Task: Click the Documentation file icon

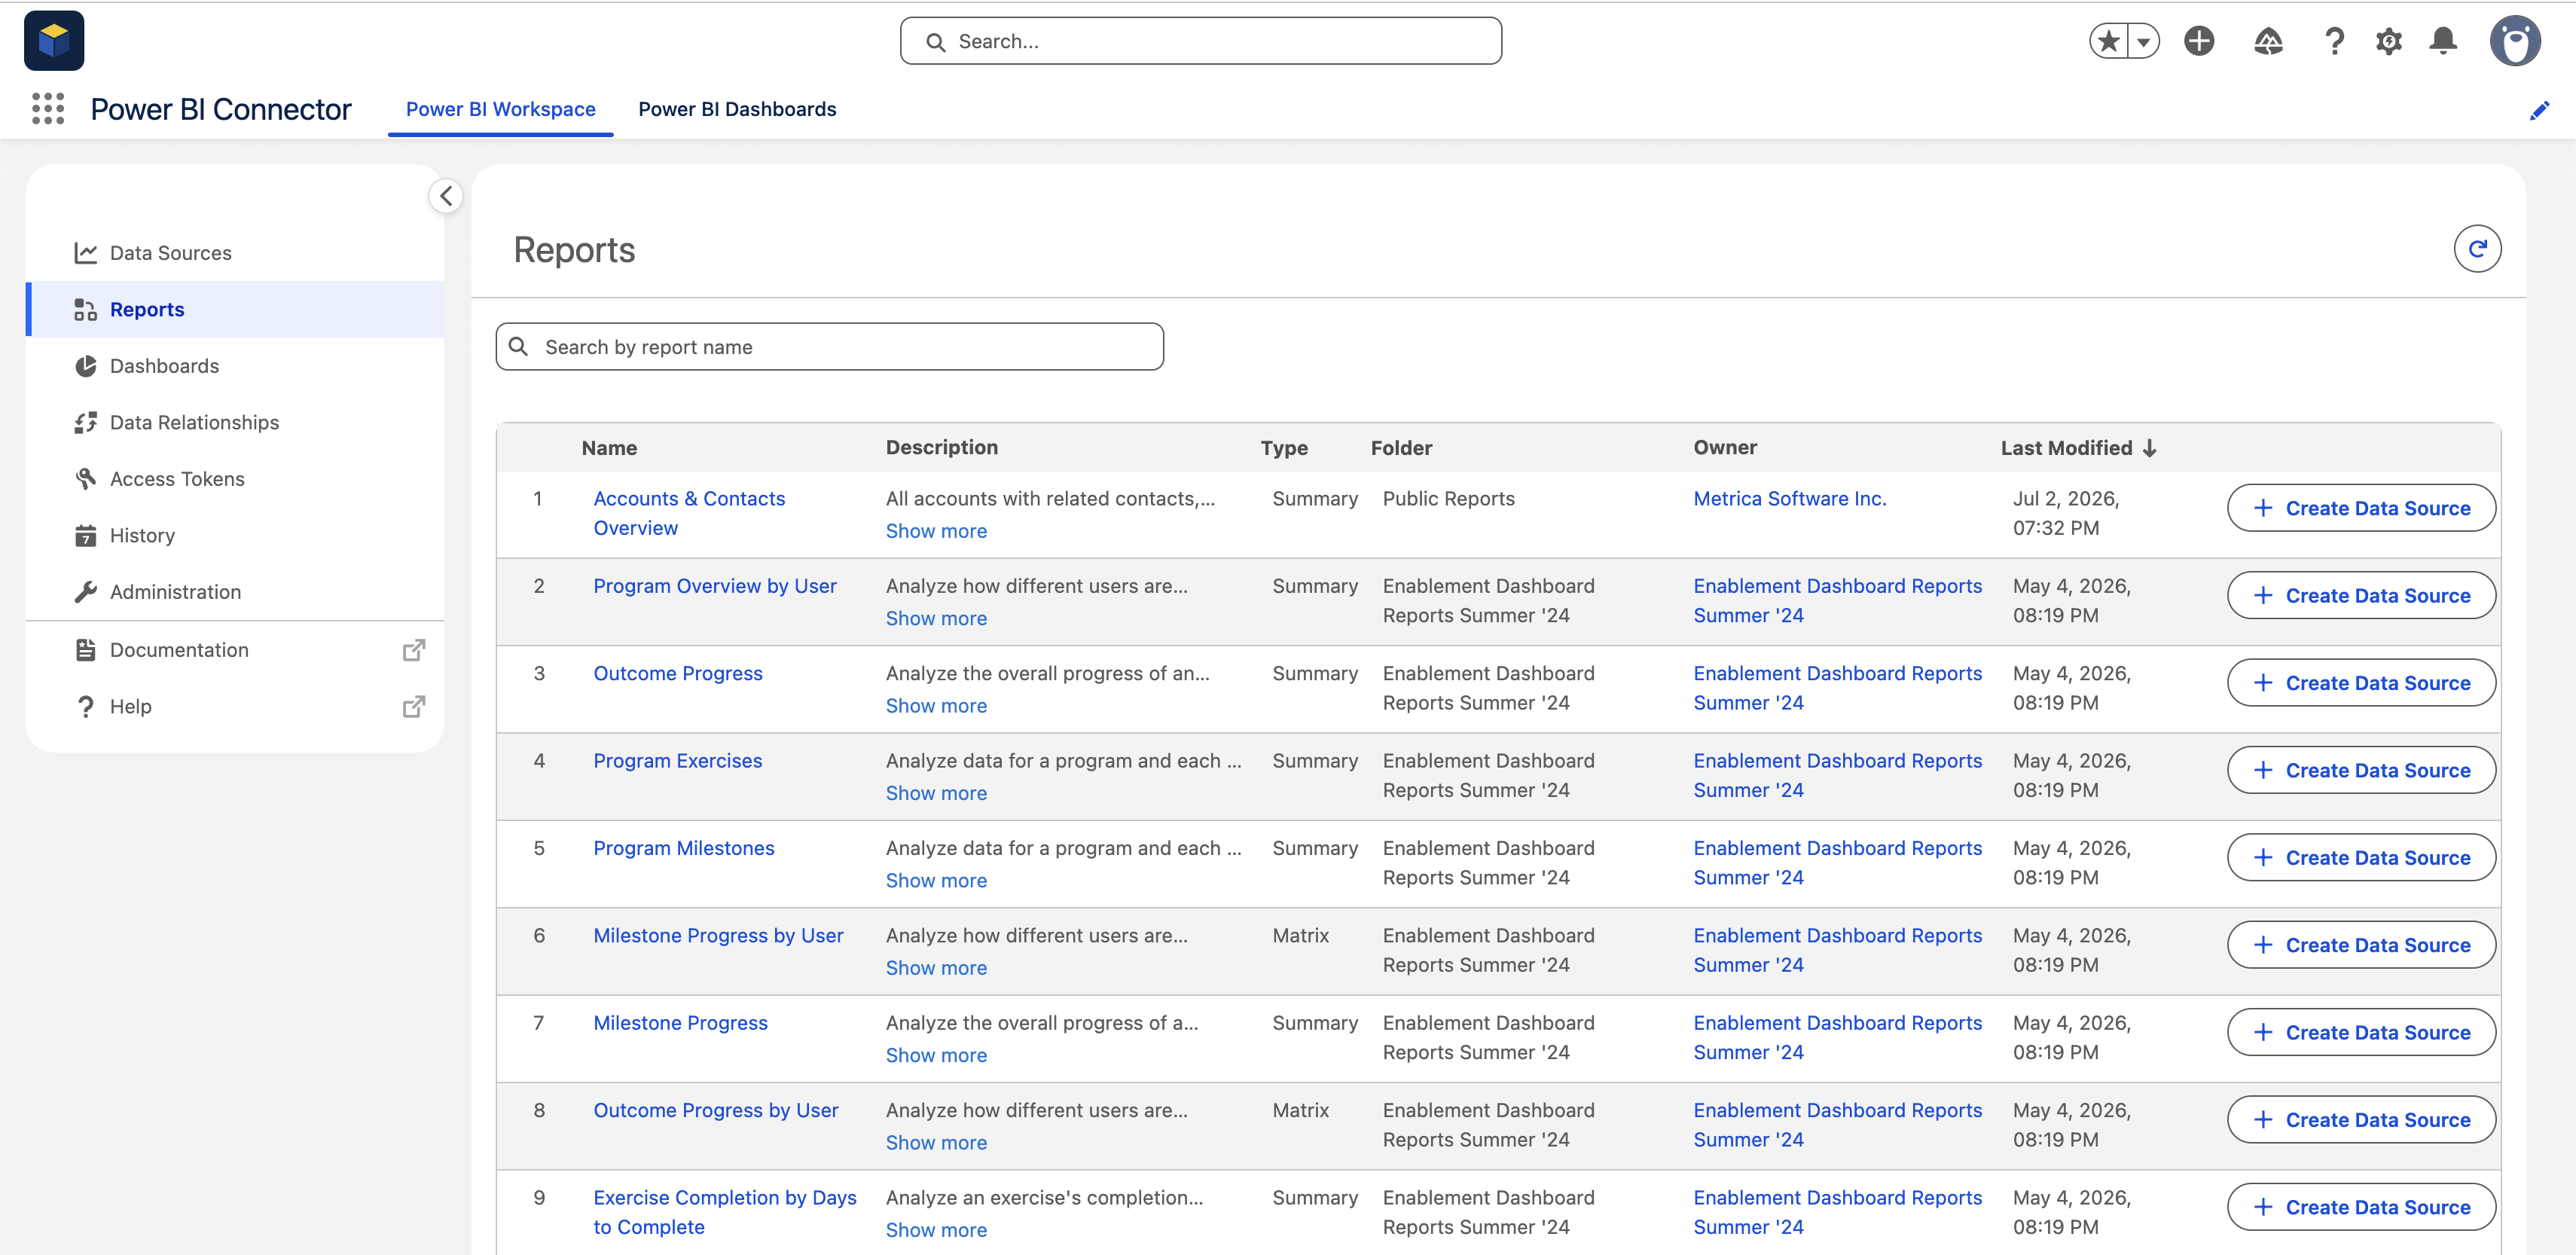Action: click(86, 650)
